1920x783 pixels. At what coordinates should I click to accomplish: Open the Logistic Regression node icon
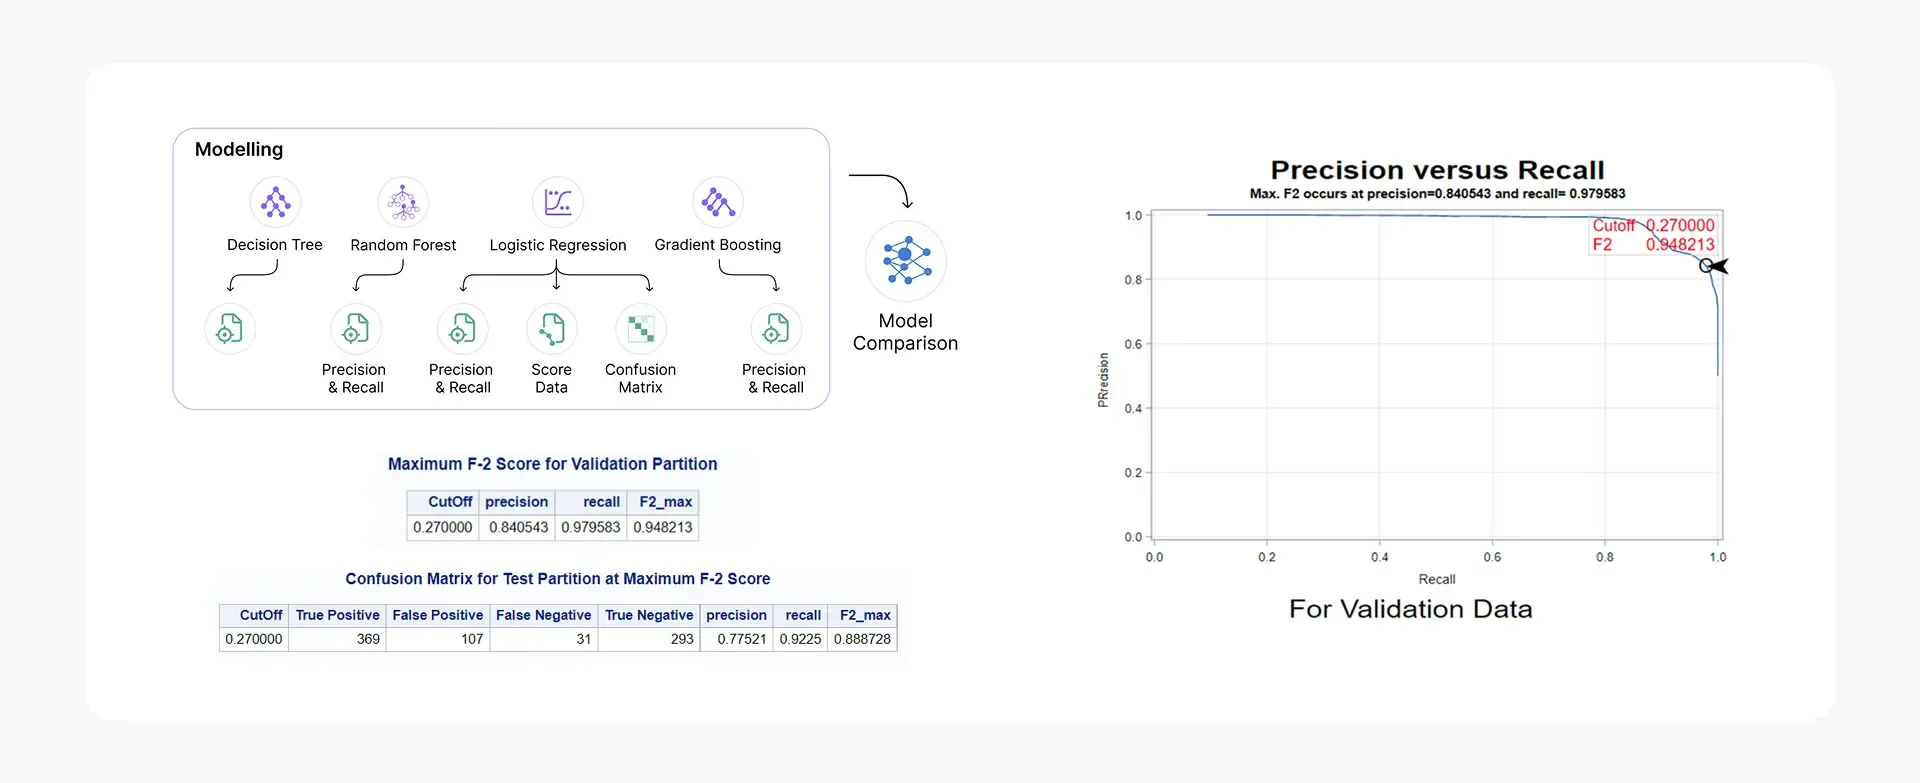pyautogui.click(x=557, y=203)
